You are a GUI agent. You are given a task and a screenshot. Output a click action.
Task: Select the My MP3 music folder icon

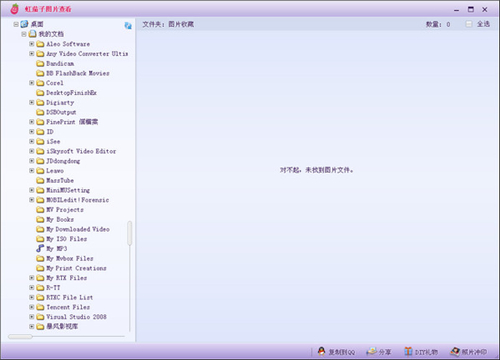(40, 248)
